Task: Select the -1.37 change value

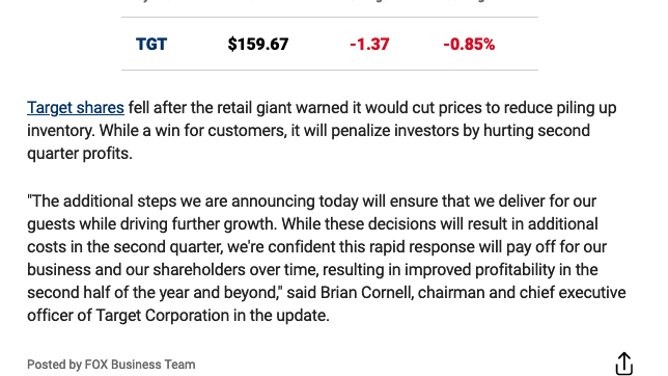Action: (x=369, y=44)
